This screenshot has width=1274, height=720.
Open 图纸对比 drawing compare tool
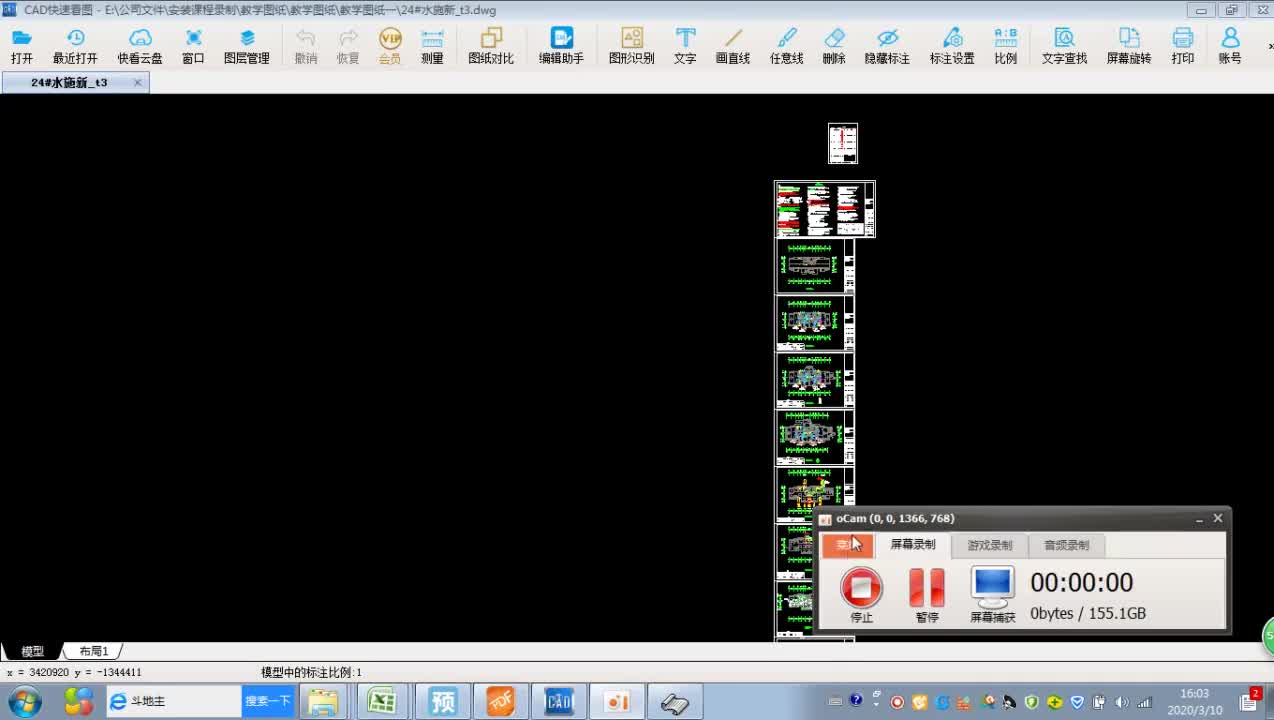click(491, 46)
